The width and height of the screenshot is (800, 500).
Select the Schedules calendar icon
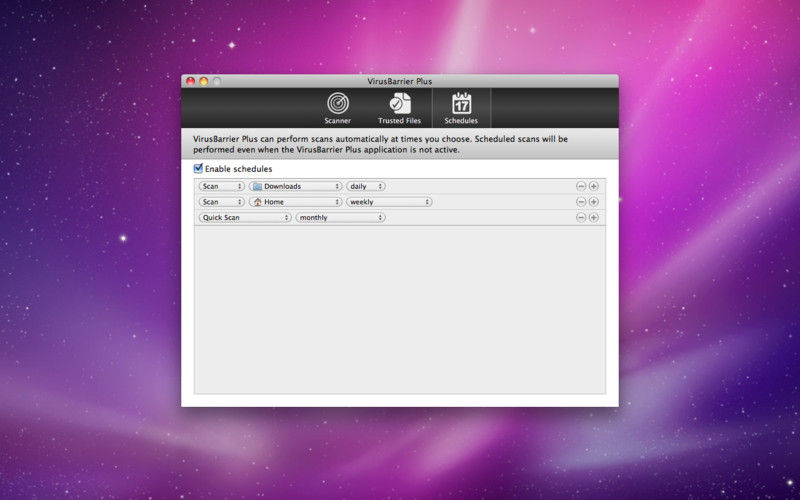[x=461, y=104]
